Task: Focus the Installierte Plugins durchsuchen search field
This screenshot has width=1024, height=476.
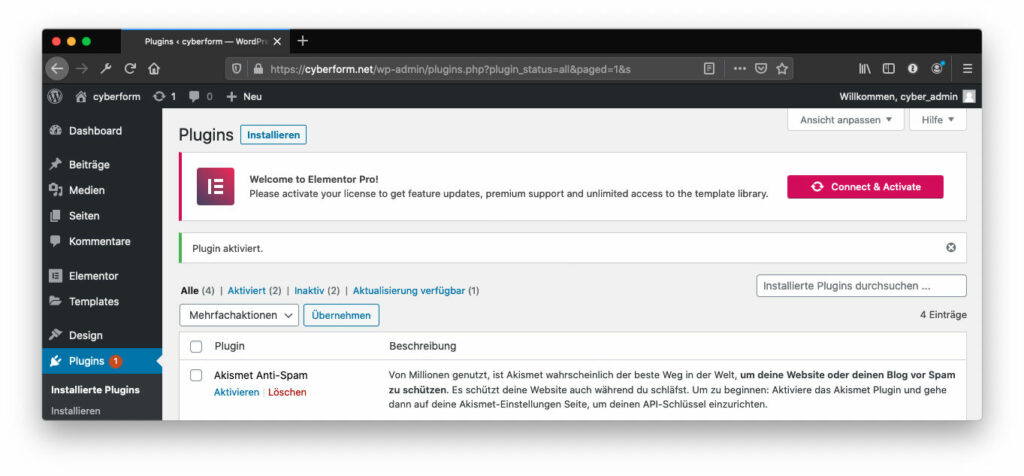Action: (x=861, y=285)
